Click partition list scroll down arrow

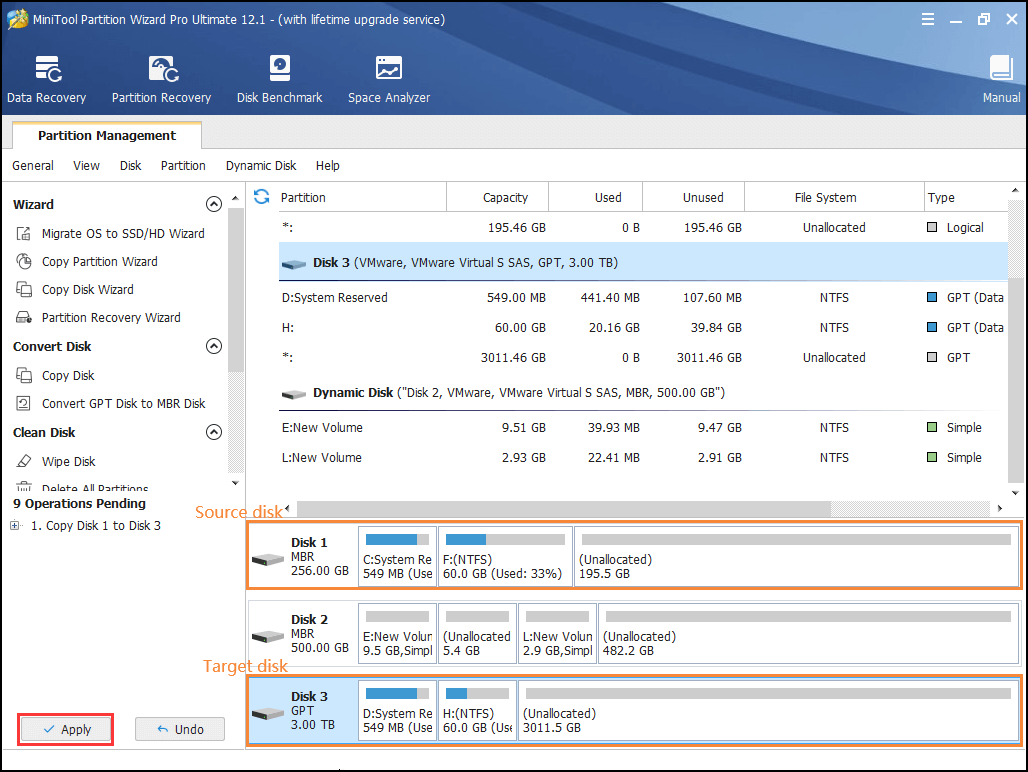coord(1015,493)
